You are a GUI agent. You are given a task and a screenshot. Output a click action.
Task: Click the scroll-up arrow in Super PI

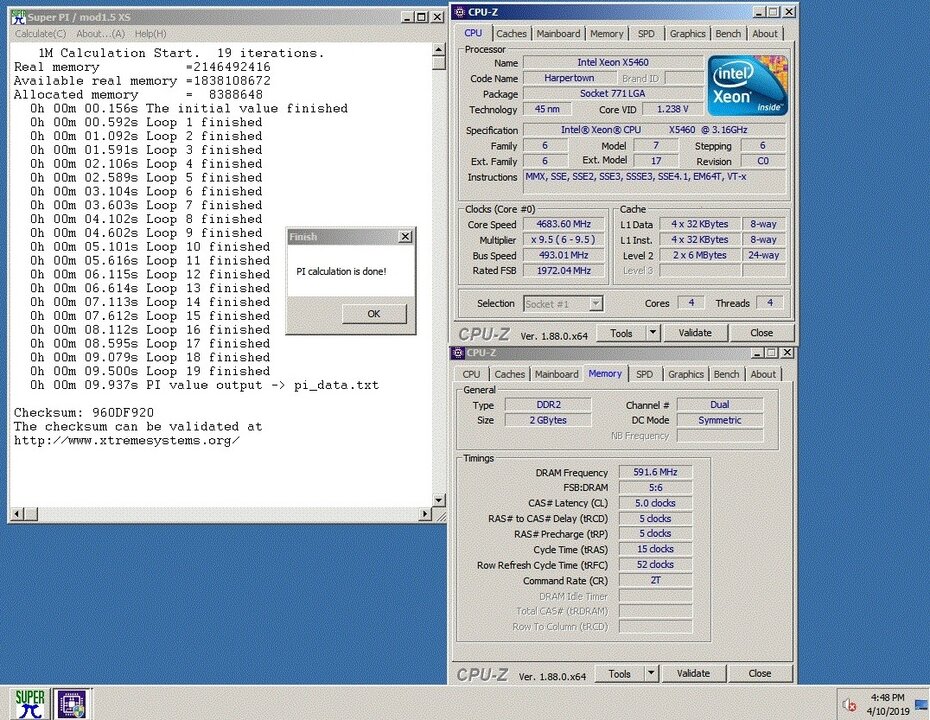pos(439,49)
